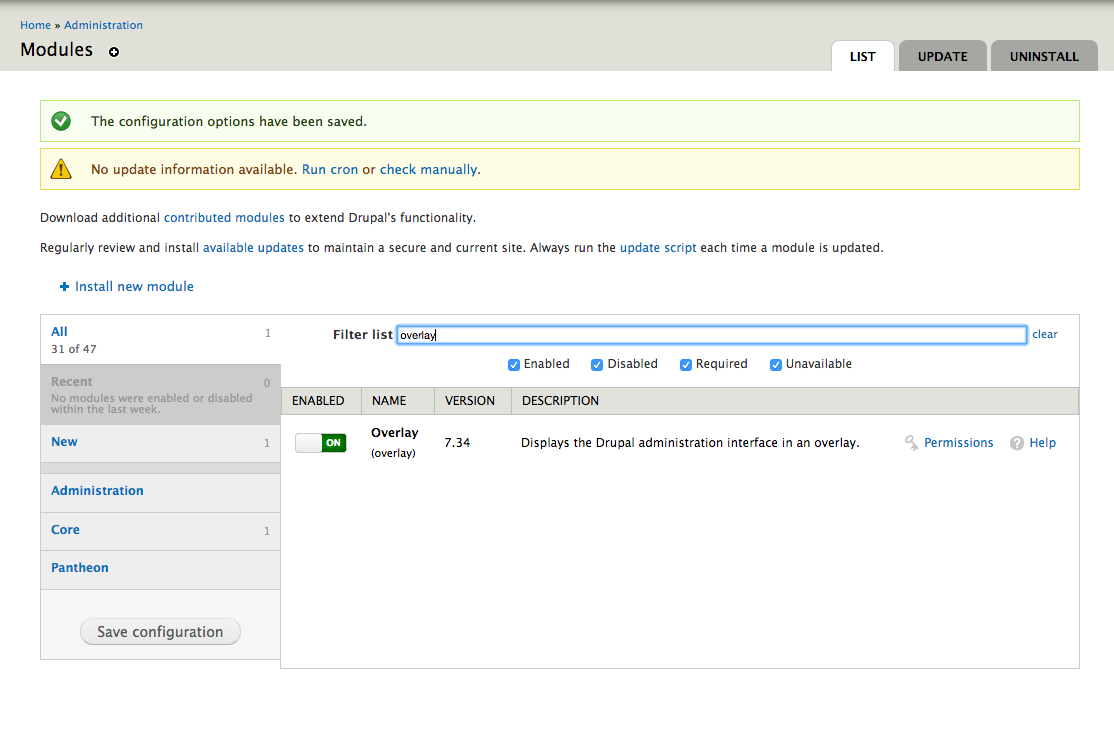Click the yellow warning triangle icon
The image size is (1114, 754).
tap(61, 169)
